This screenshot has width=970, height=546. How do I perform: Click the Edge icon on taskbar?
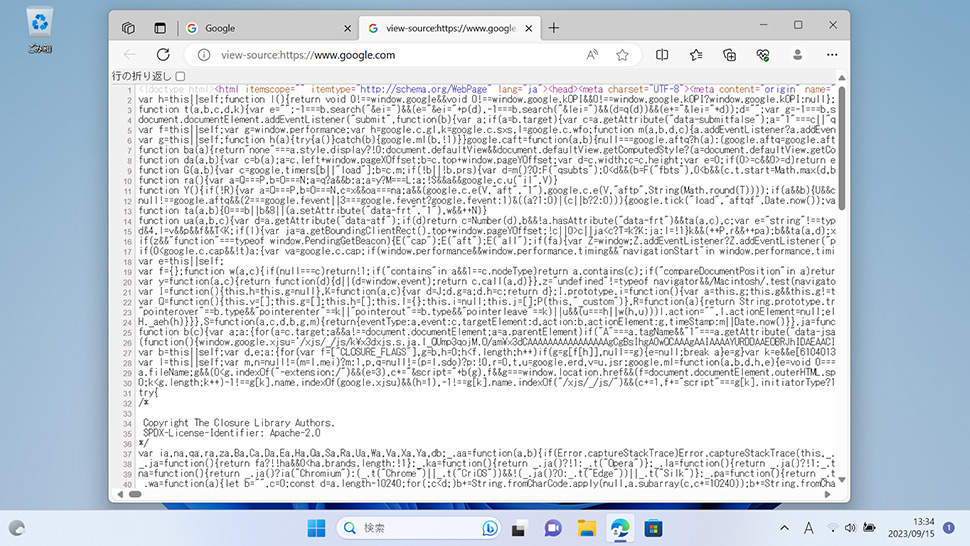click(620, 529)
